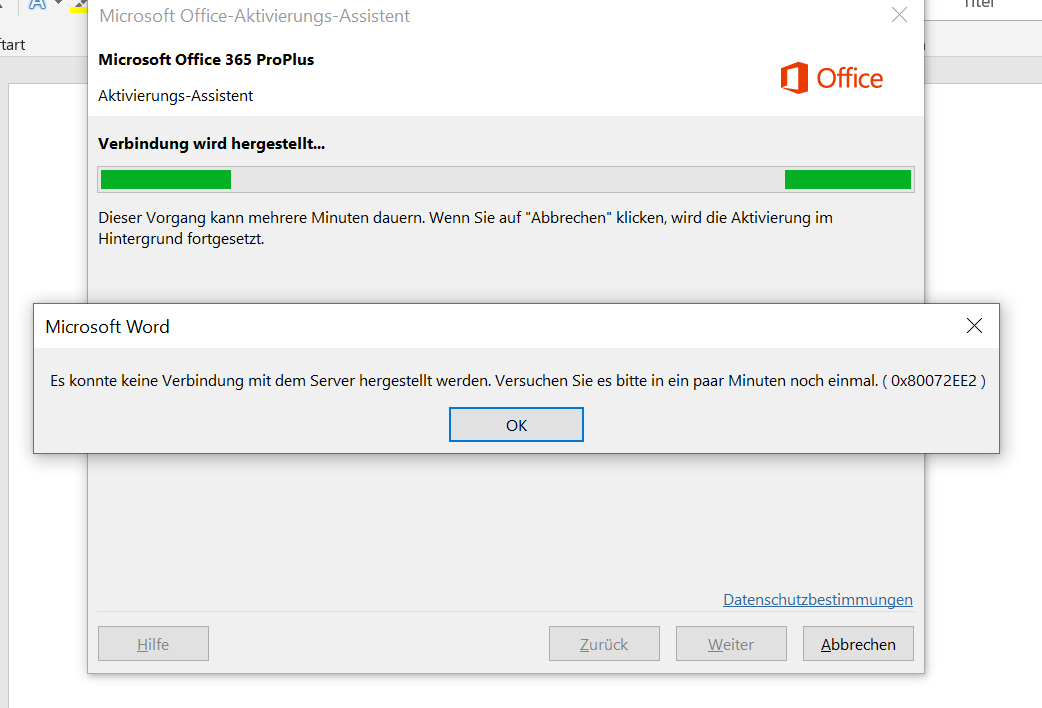Click the Hilfe button

click(154, 644)
